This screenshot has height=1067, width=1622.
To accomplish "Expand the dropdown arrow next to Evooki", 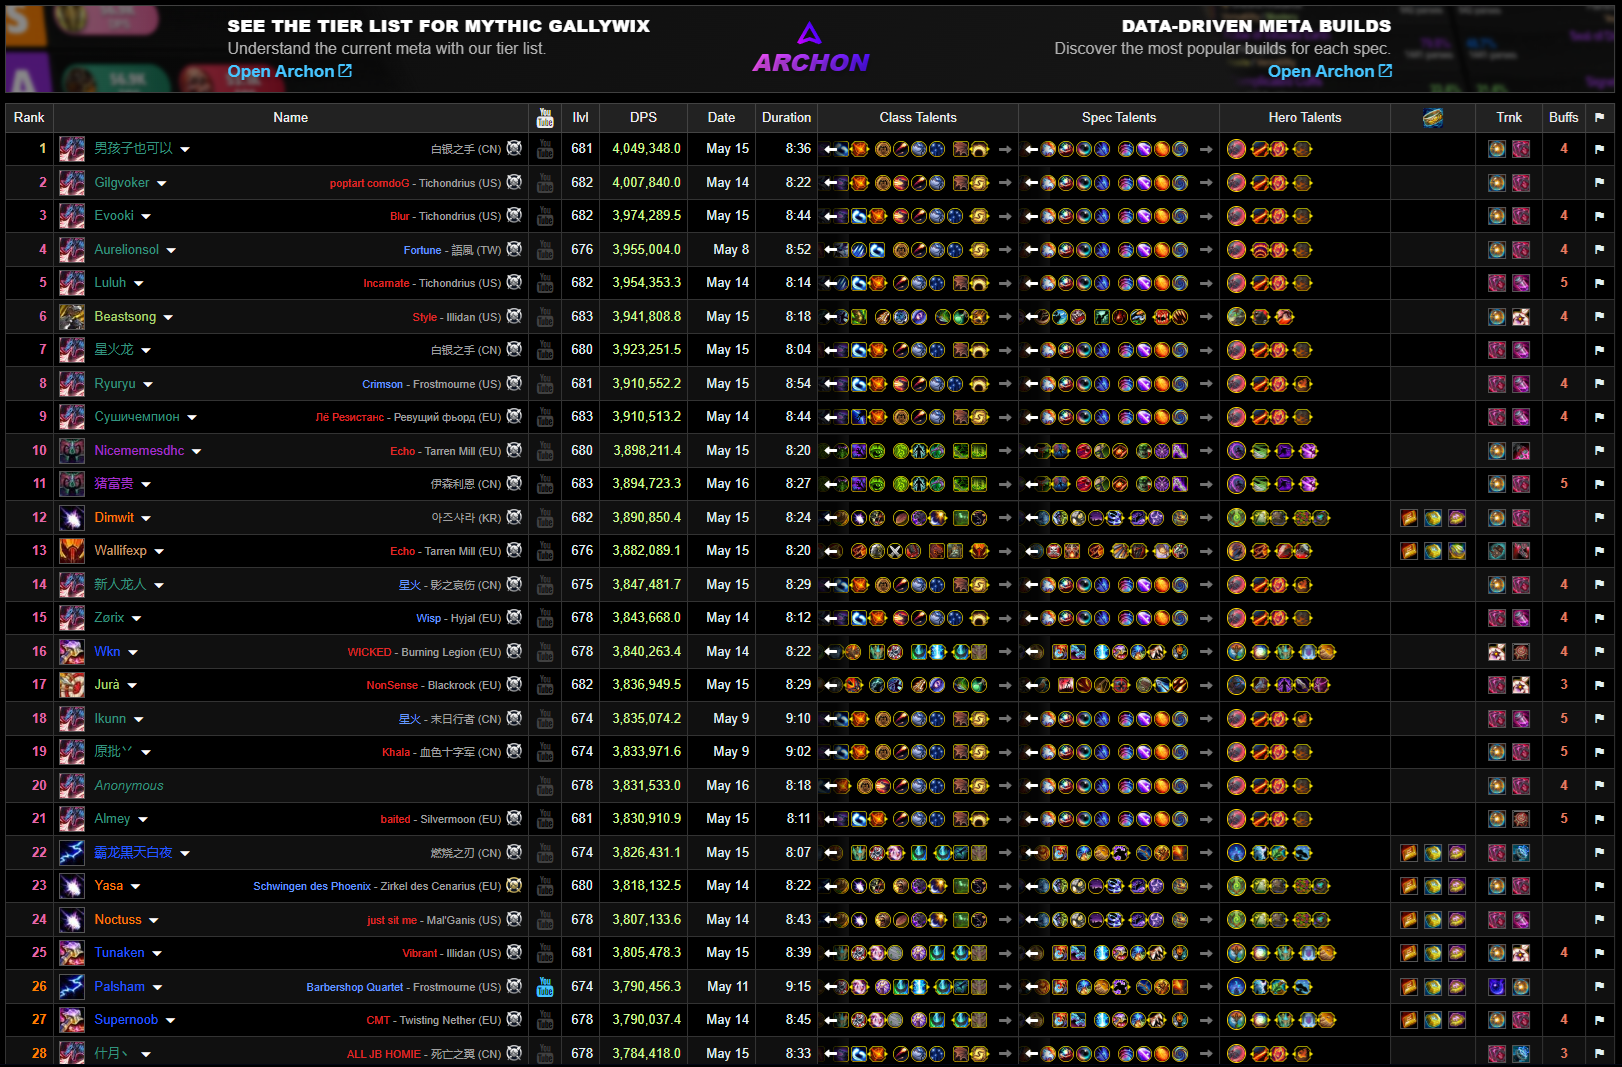I will pyautogui.click(x=146, y=217).
